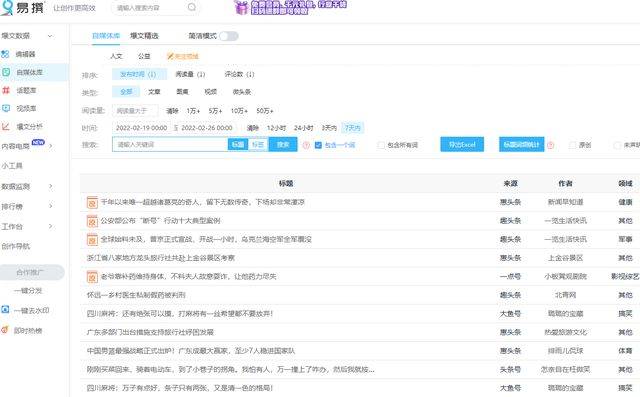
Task: Click the keyword search input field
Action: [x=170, y=144]
